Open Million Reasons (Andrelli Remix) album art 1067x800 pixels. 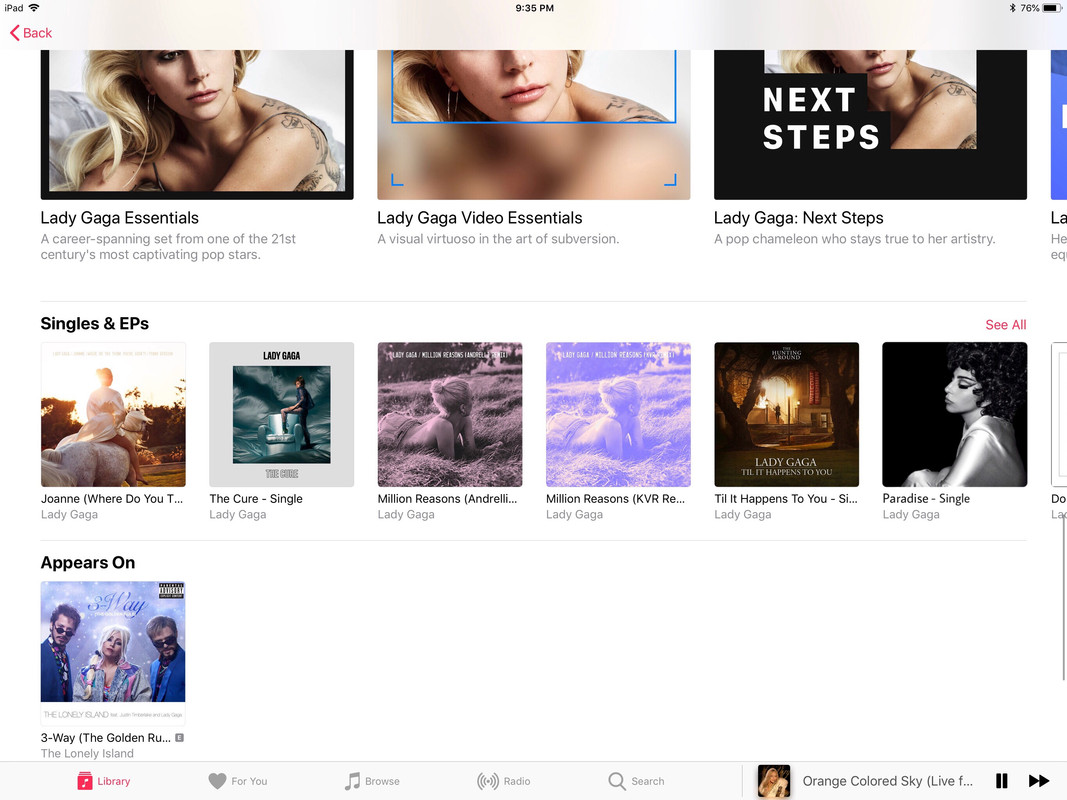coord(450,414)
